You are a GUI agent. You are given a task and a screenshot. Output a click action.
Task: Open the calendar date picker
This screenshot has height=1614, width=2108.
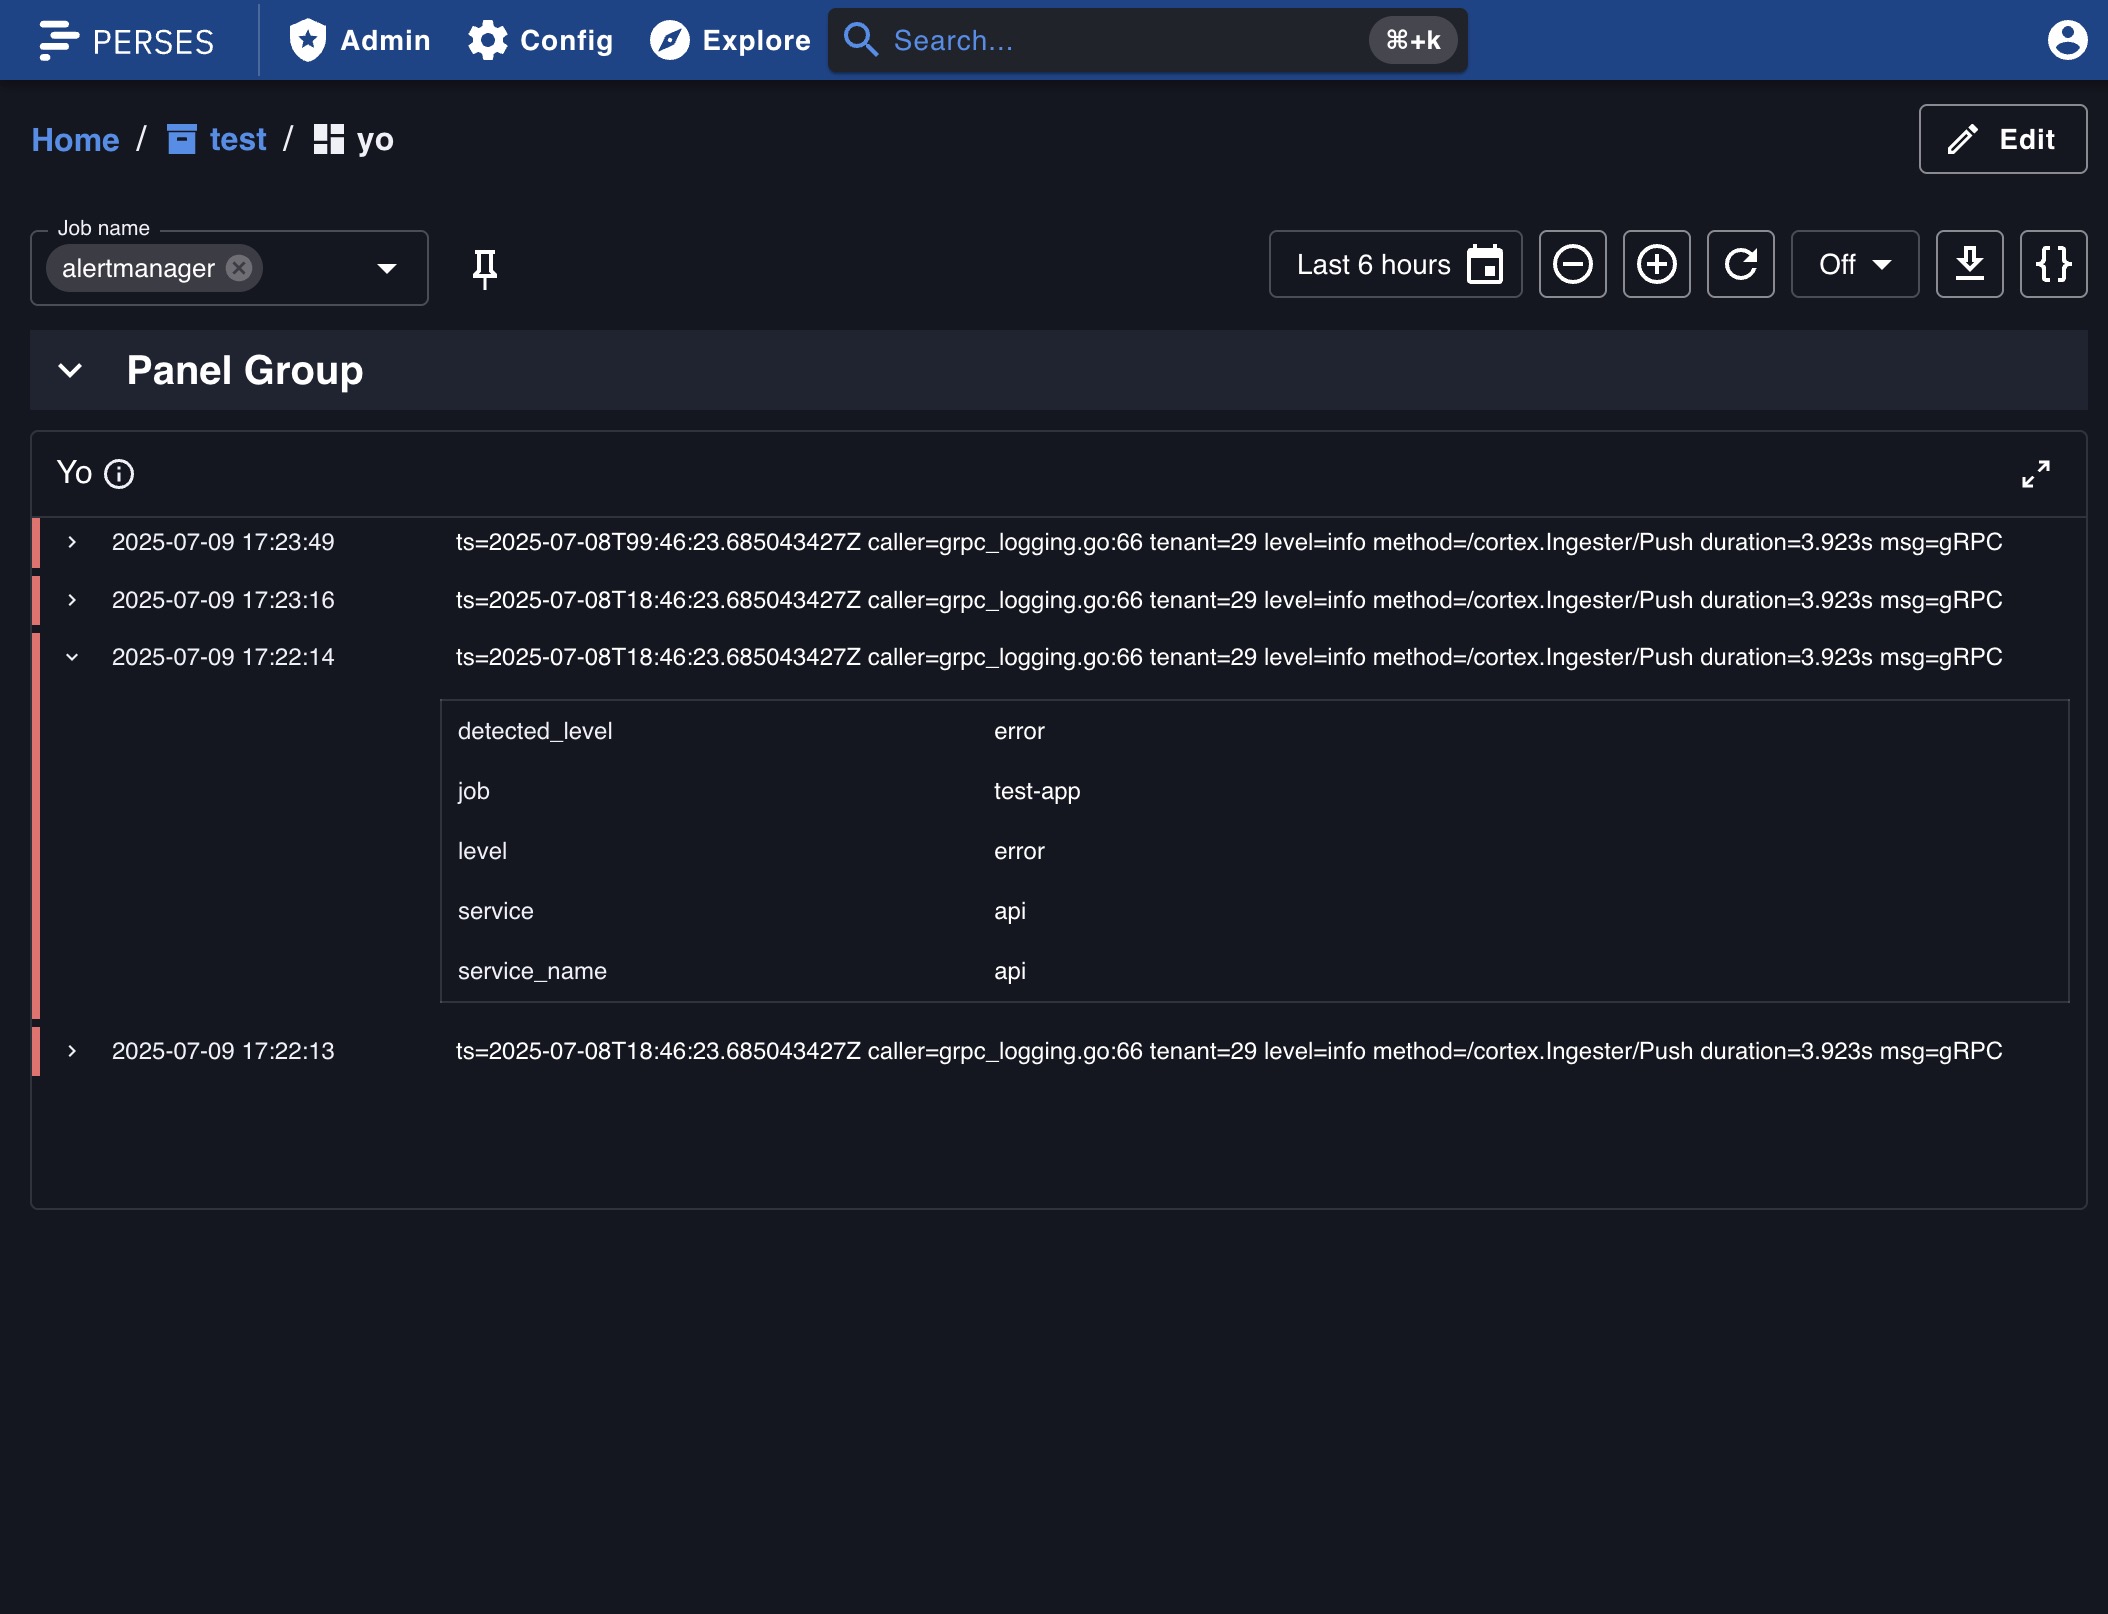click(x=1486, y=264)
